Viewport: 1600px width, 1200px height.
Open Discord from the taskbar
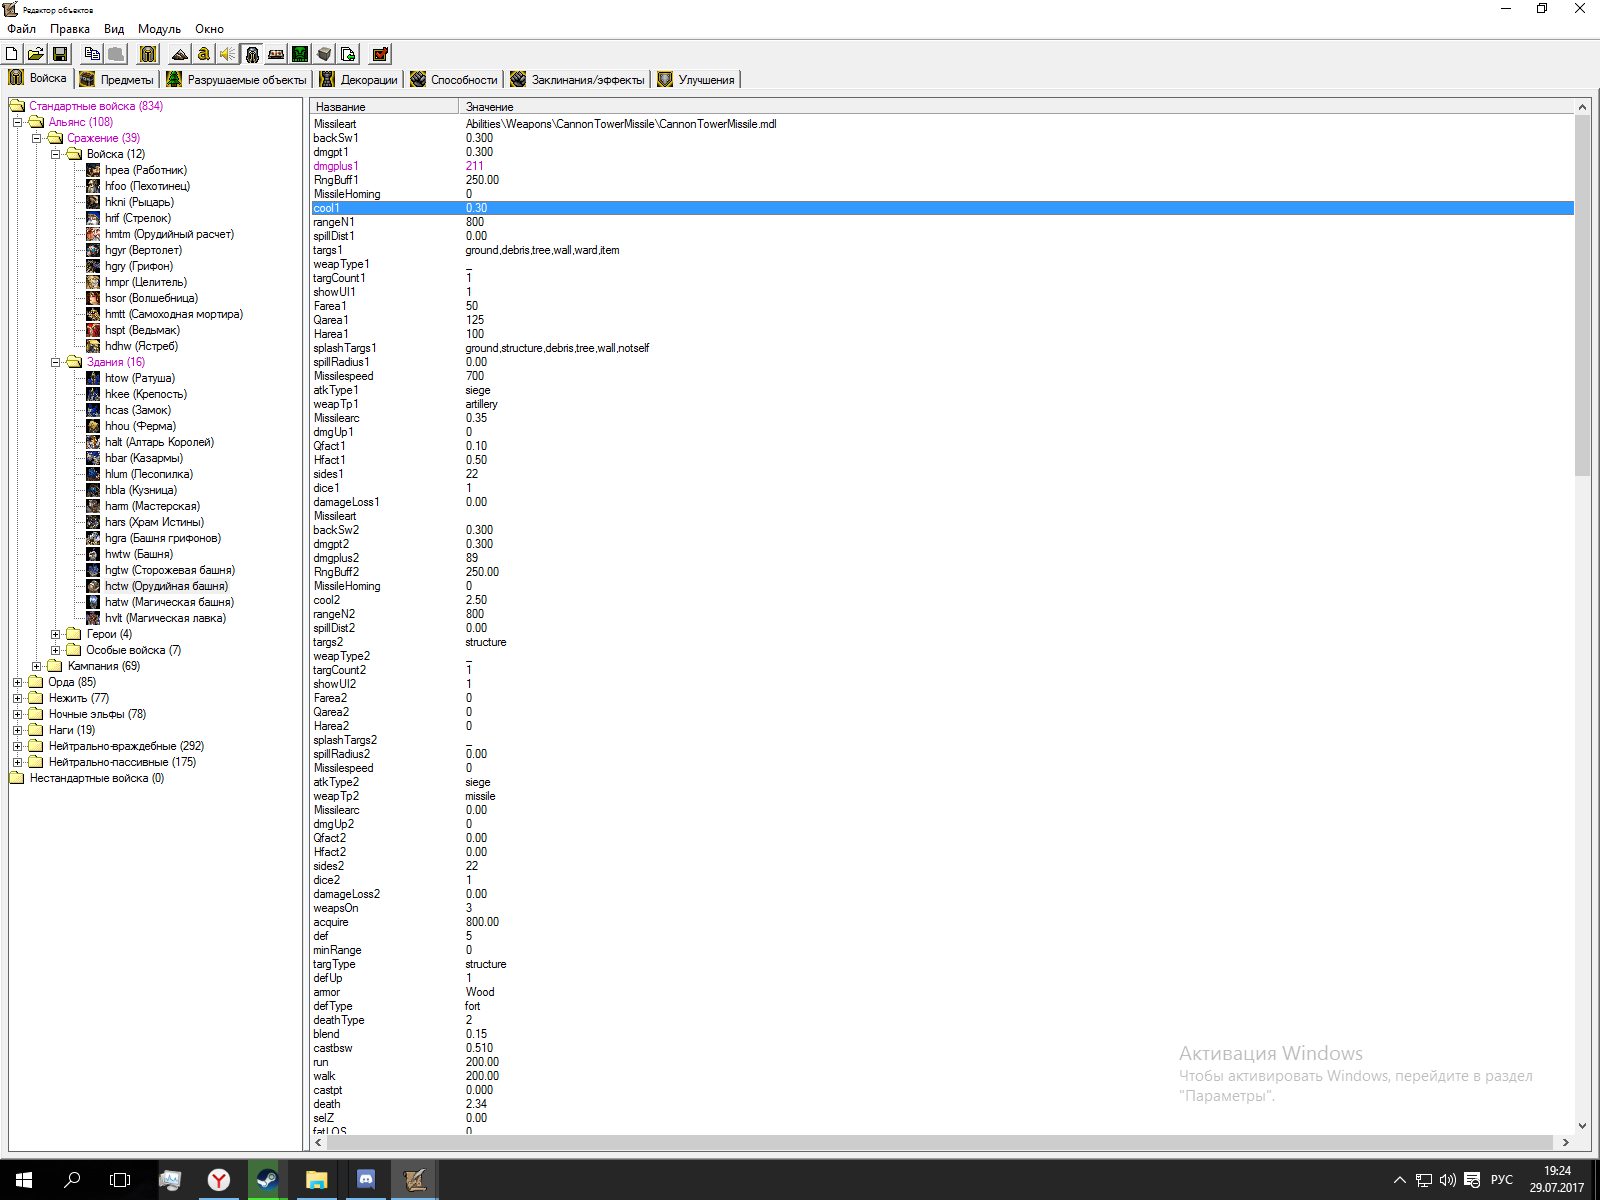pos(366,1180)
